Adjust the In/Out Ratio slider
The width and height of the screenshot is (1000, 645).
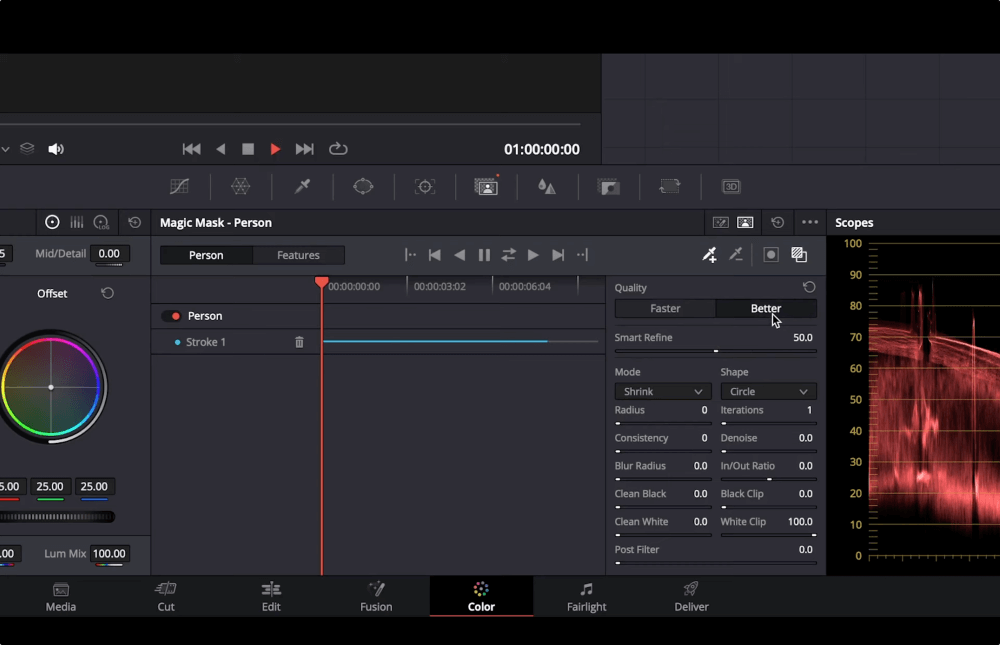(768, 479)
